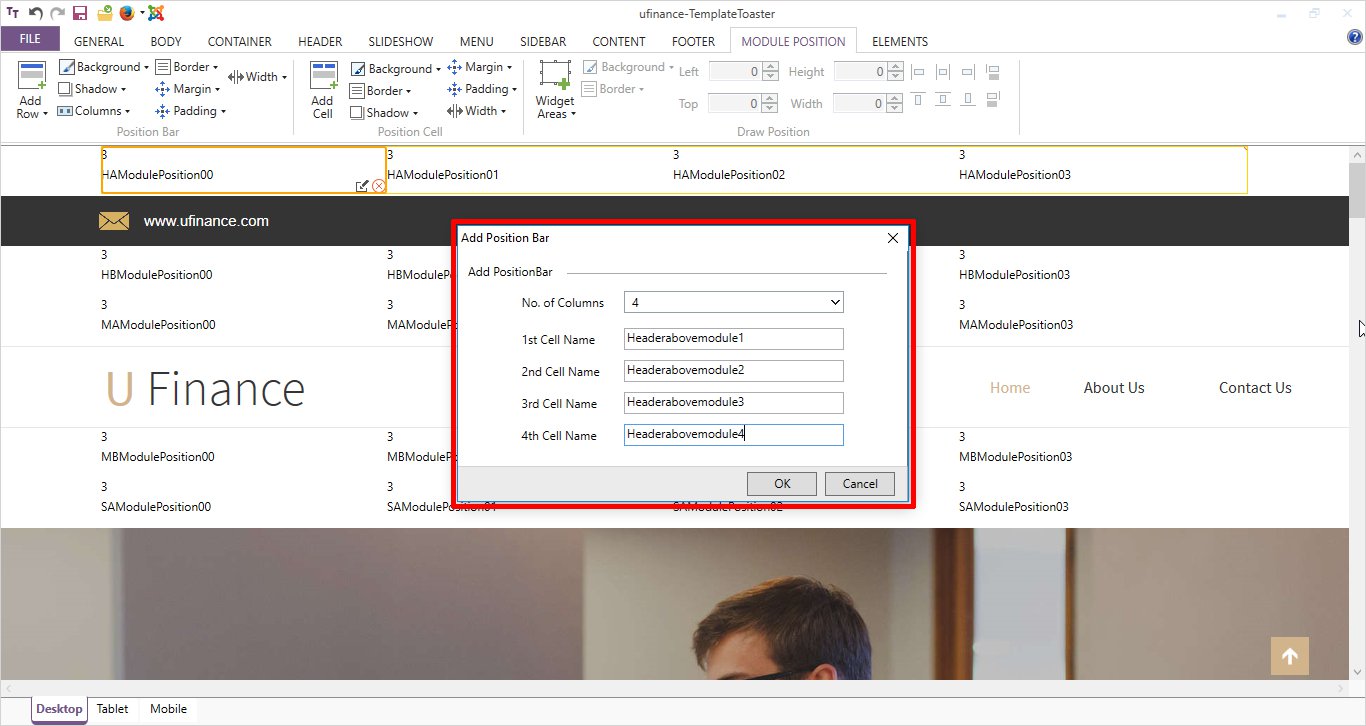Open the help question mark icon

1355,38
